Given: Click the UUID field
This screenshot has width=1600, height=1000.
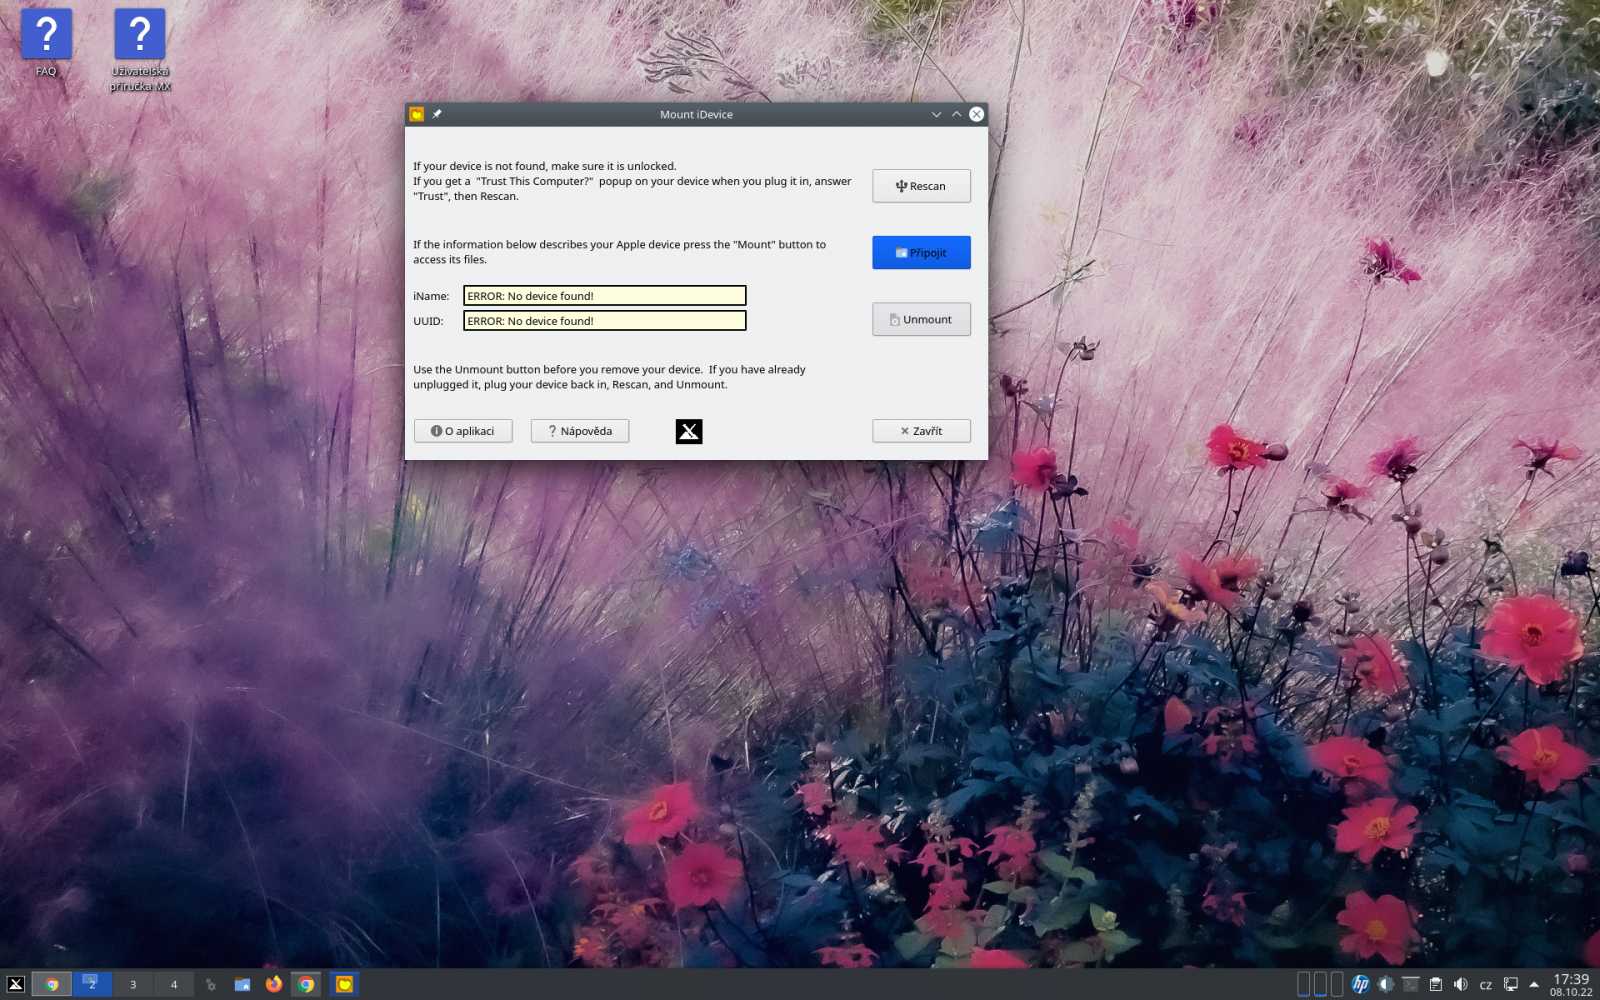Looking at the screenshot, I should pyautogui.click(x=605, y=321).
